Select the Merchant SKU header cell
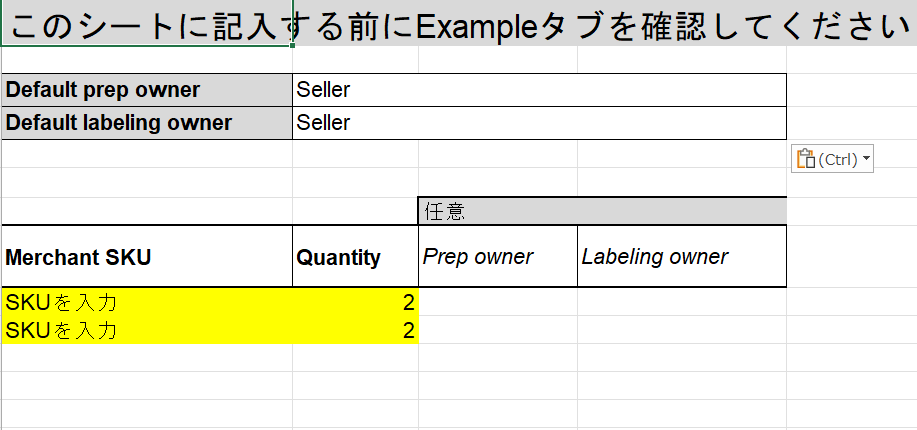 (147, 256)
